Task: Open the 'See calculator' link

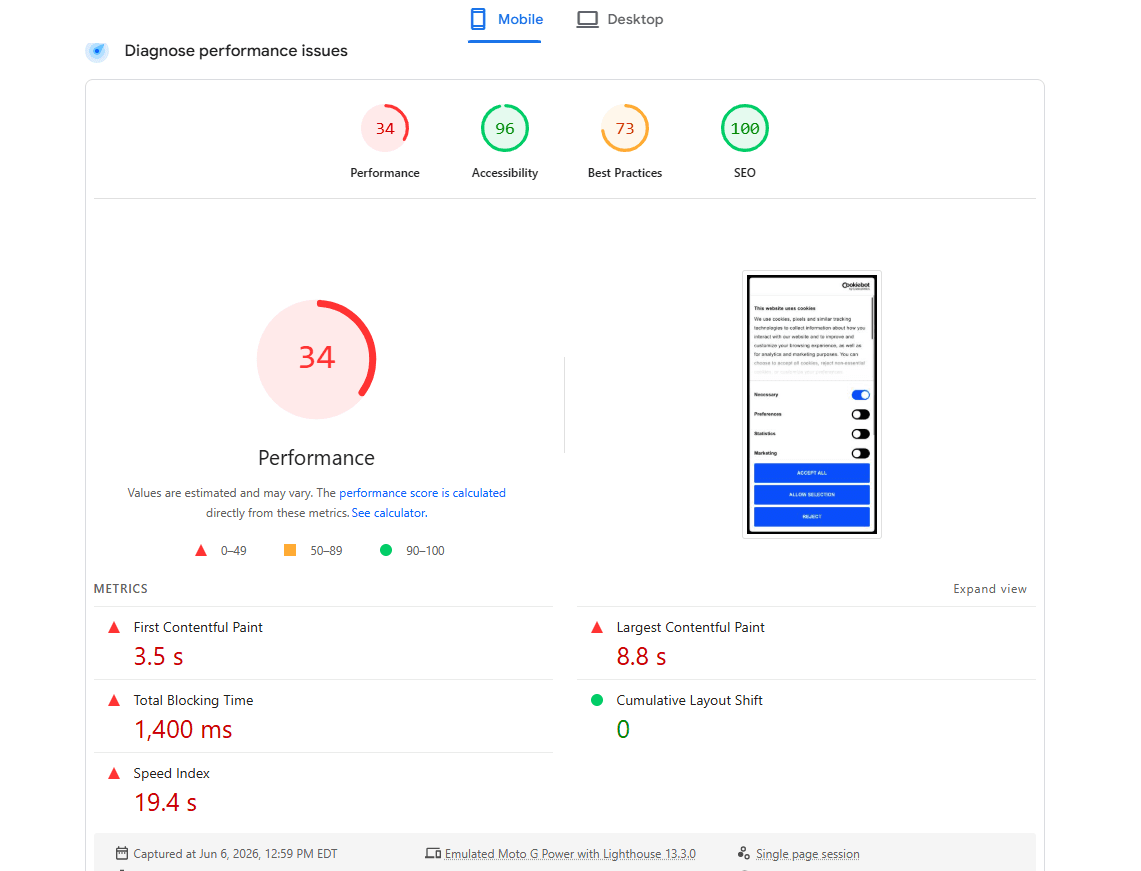Action: (x=389, y=513)
